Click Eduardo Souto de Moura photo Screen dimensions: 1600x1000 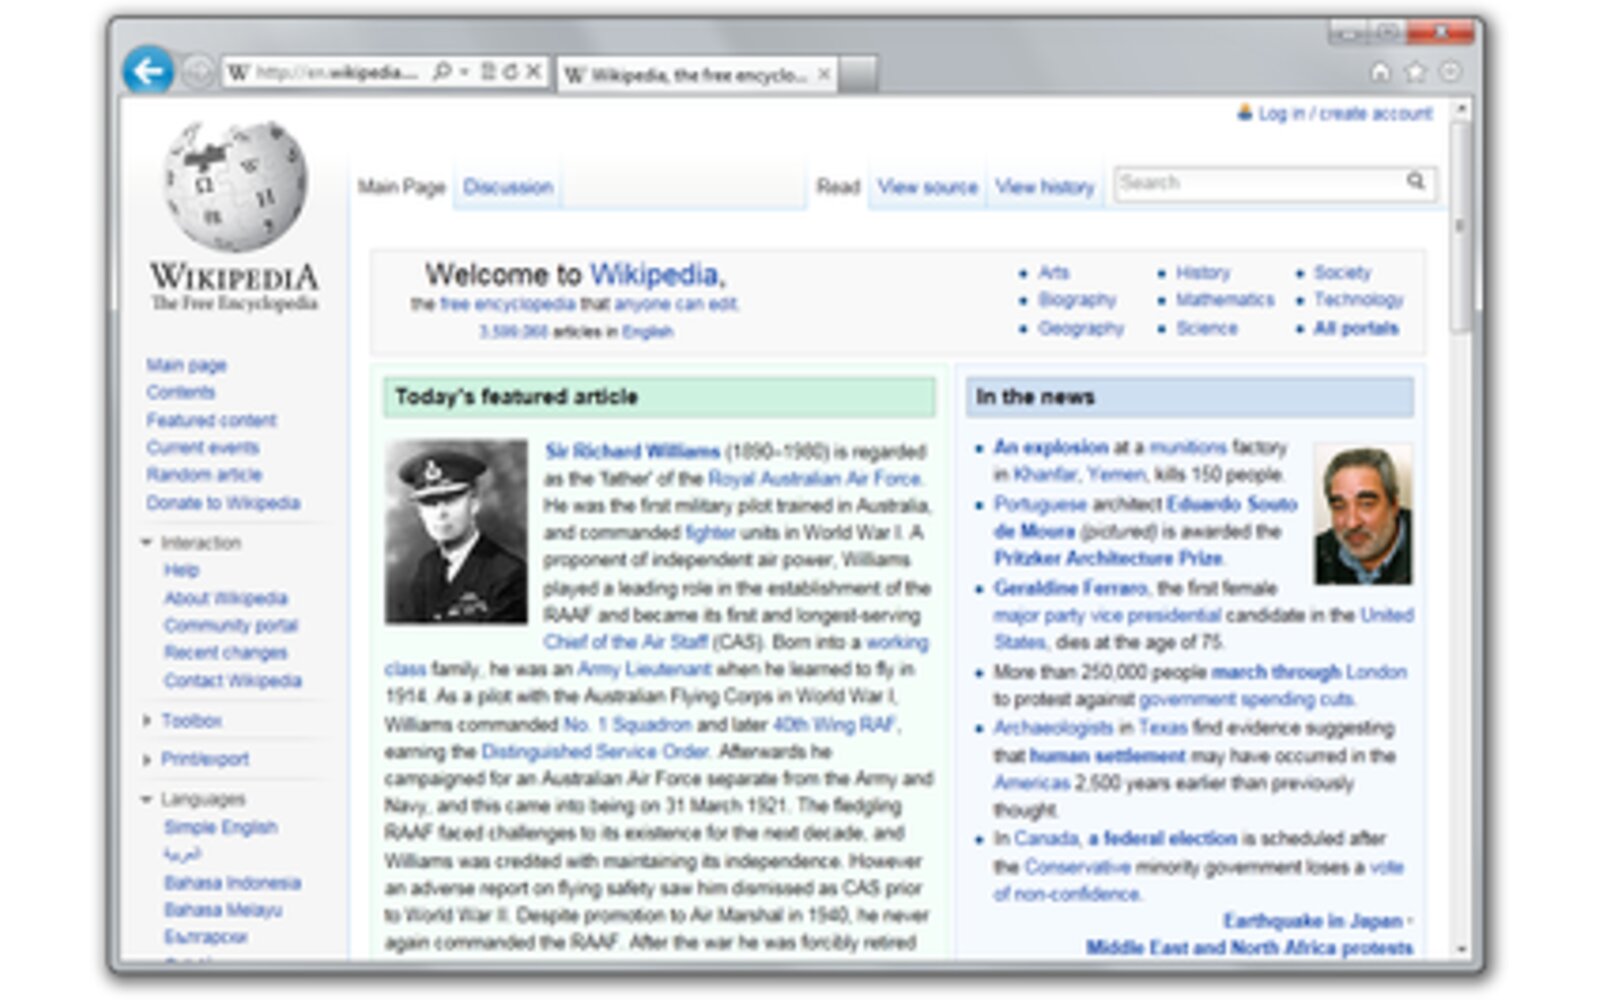point(1363,515)
